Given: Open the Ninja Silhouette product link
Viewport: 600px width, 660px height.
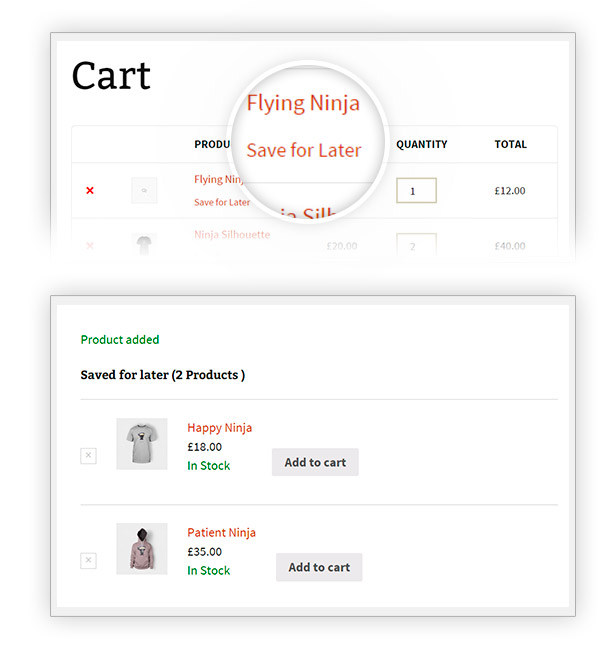Looking at the screenshot, I should 231,235.
